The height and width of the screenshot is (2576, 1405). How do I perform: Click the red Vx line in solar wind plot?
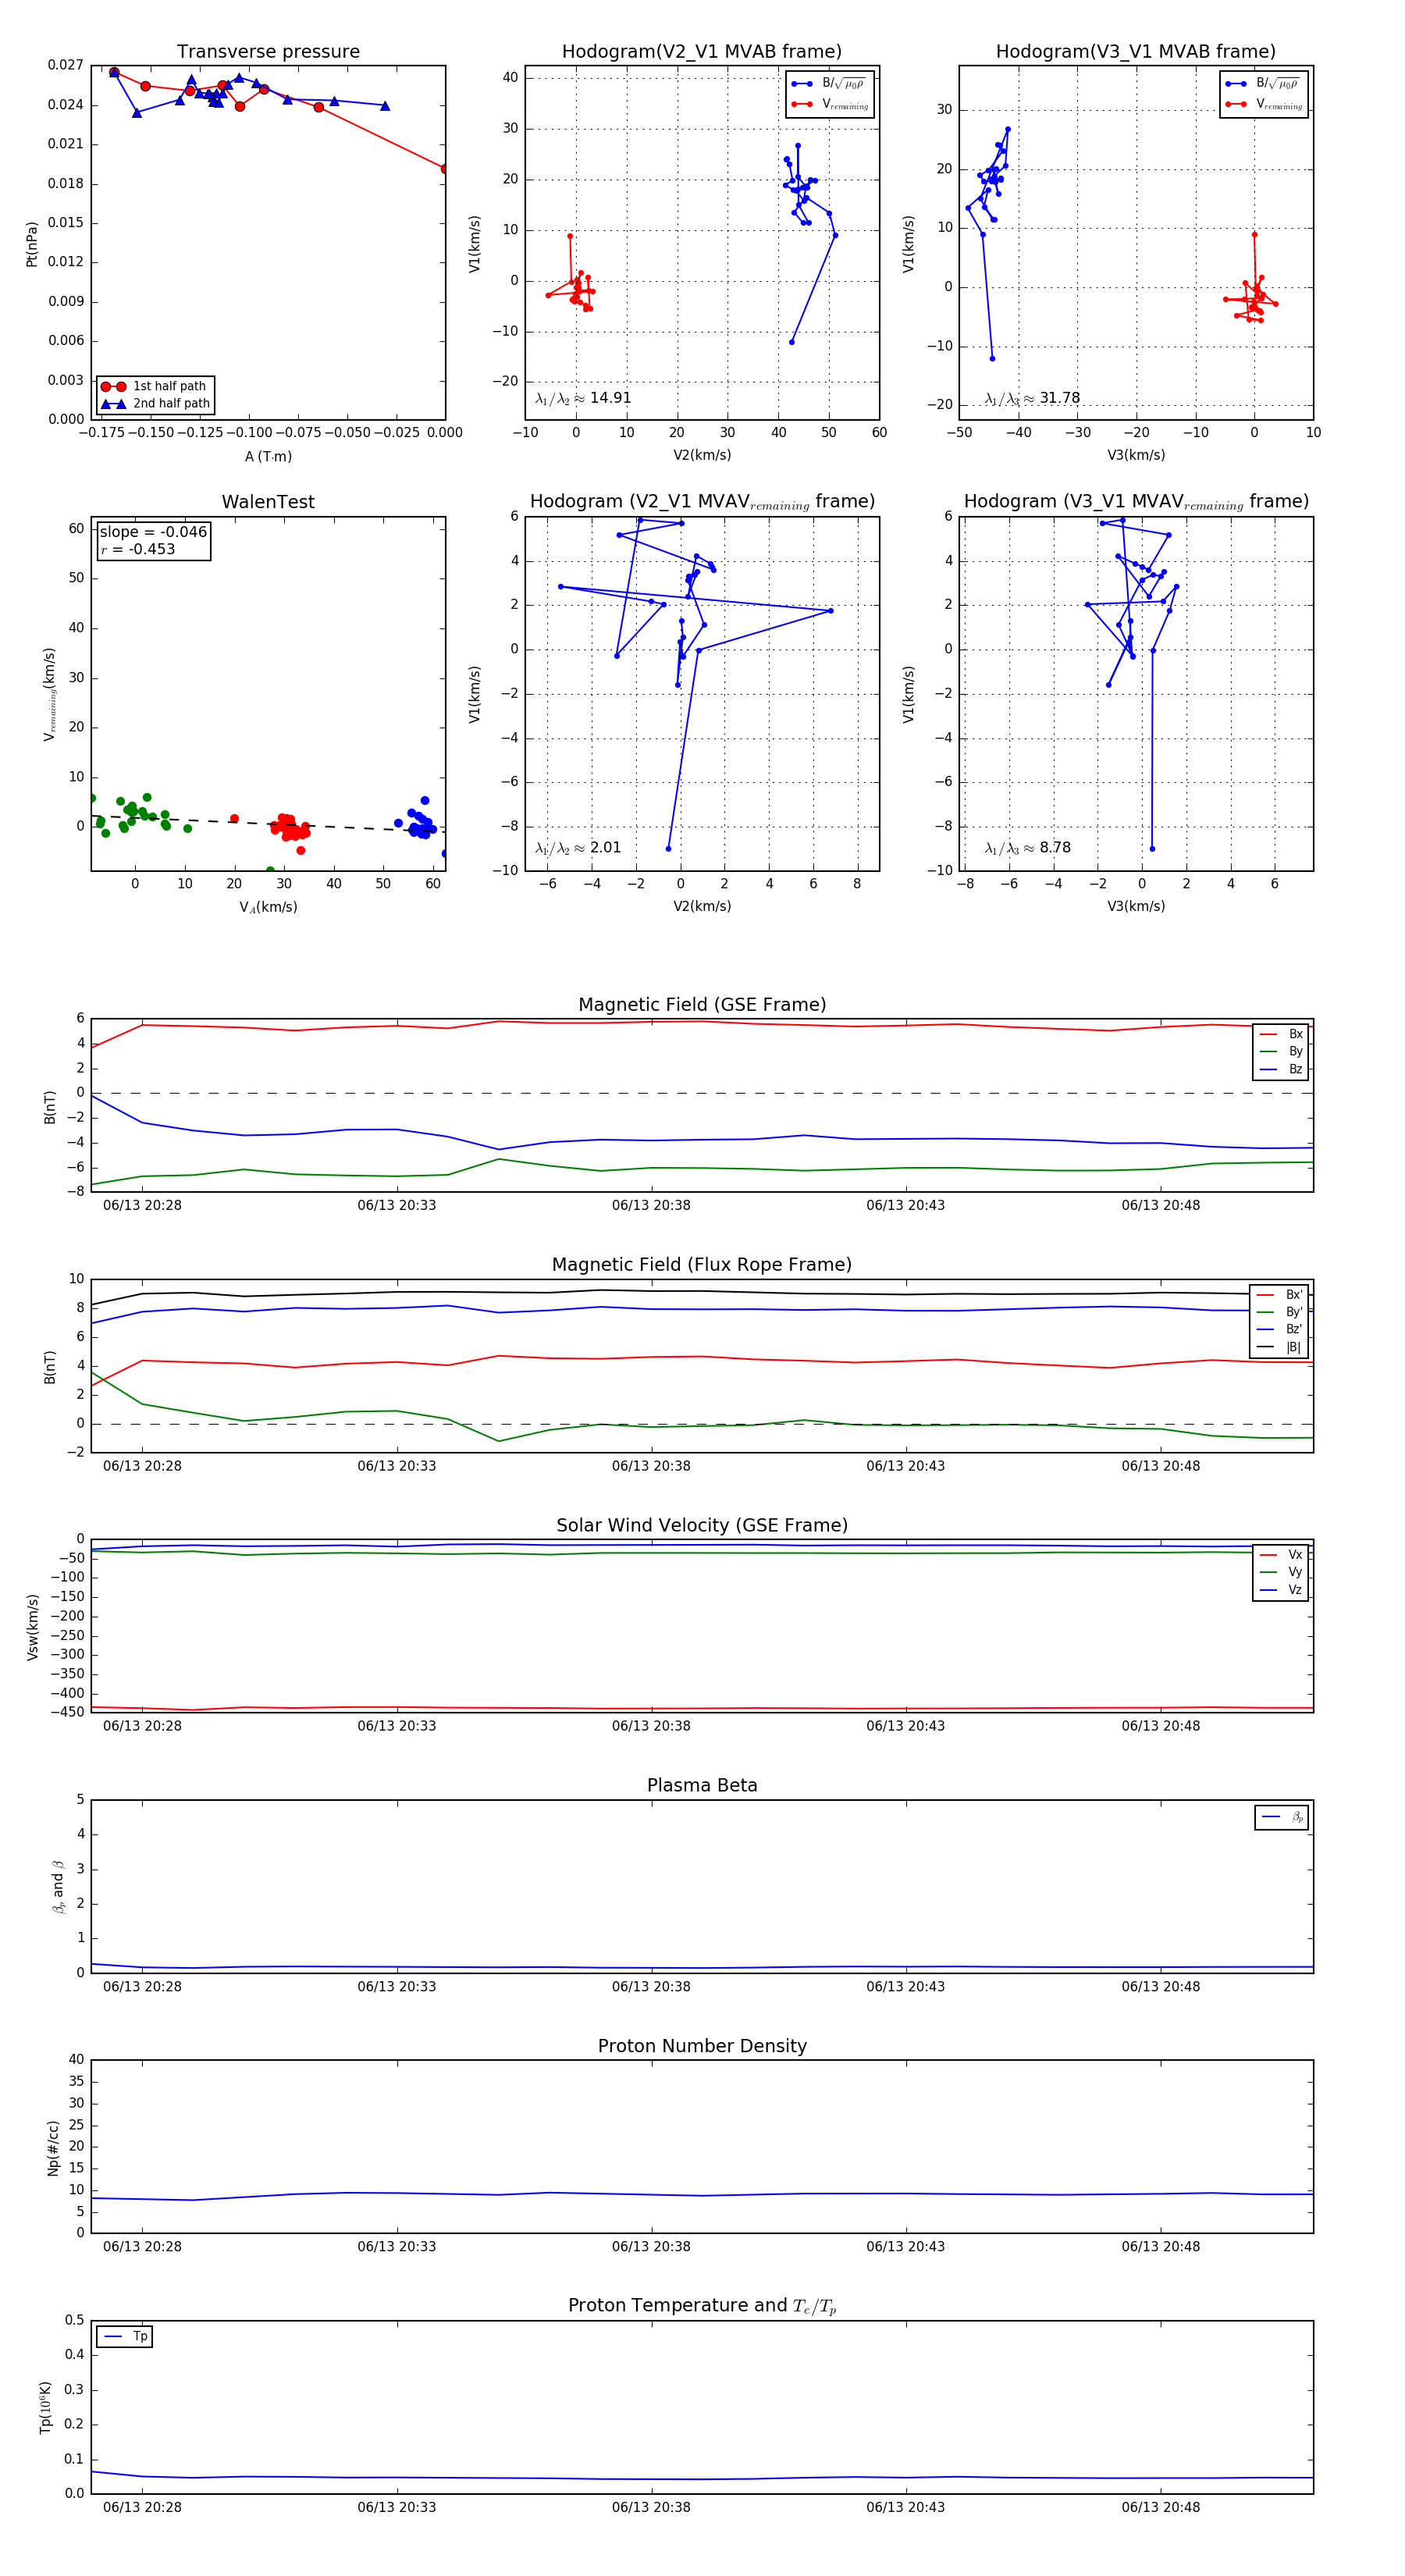click(x=702, y=1708)
